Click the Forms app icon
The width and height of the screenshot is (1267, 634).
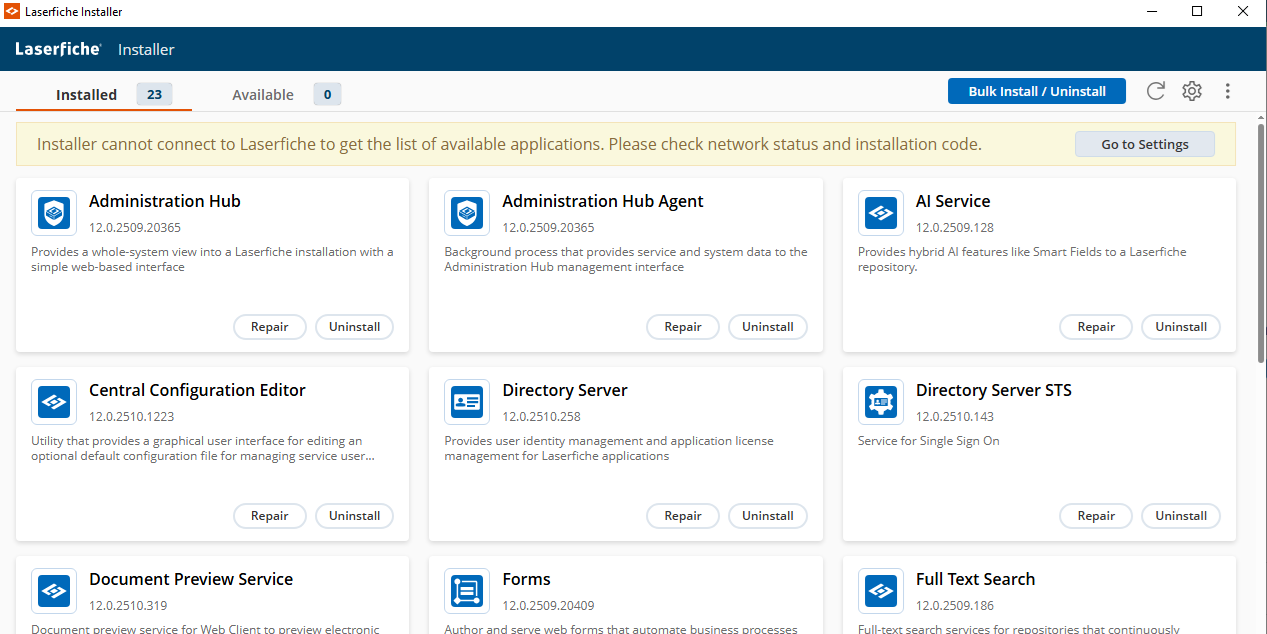467,591
